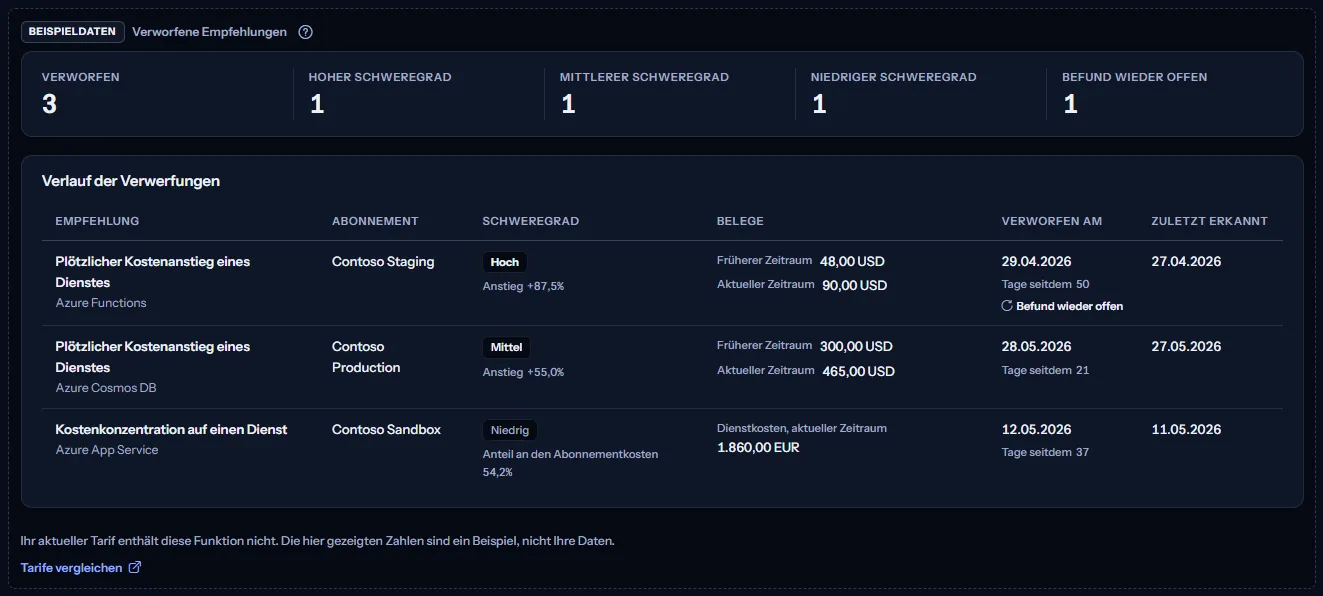Click the Contoso Sandbox subscription cell
Image resolution: width=1323 pixels, height=596 pixels.
click(386, 430)
